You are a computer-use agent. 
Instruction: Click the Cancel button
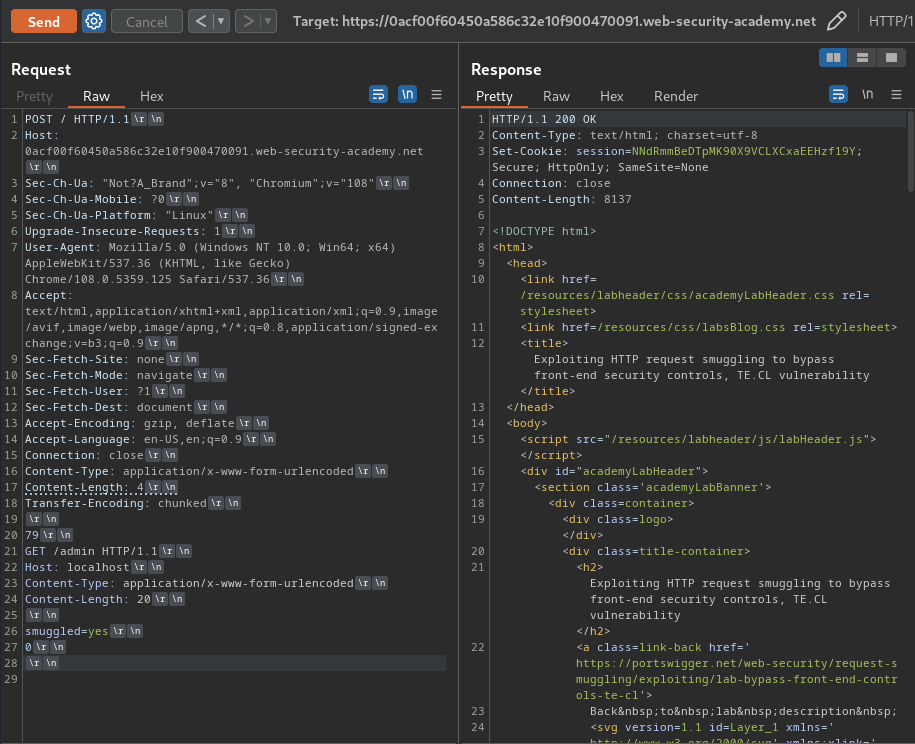146,22
